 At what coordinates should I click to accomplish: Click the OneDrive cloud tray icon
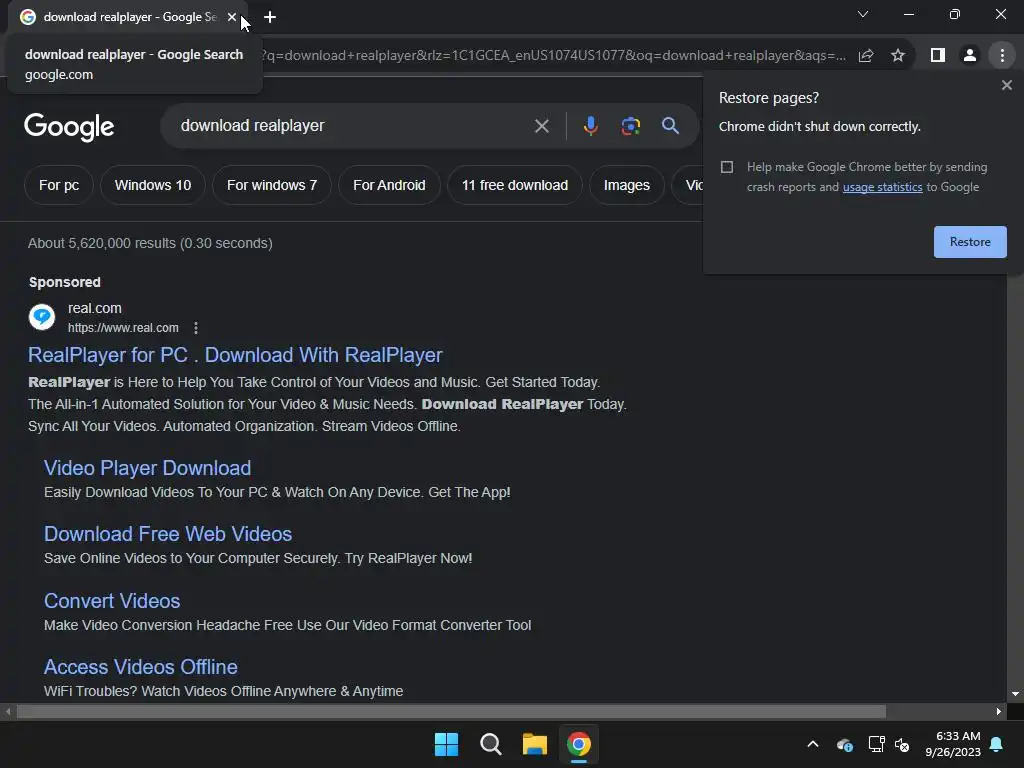(844, 744)
